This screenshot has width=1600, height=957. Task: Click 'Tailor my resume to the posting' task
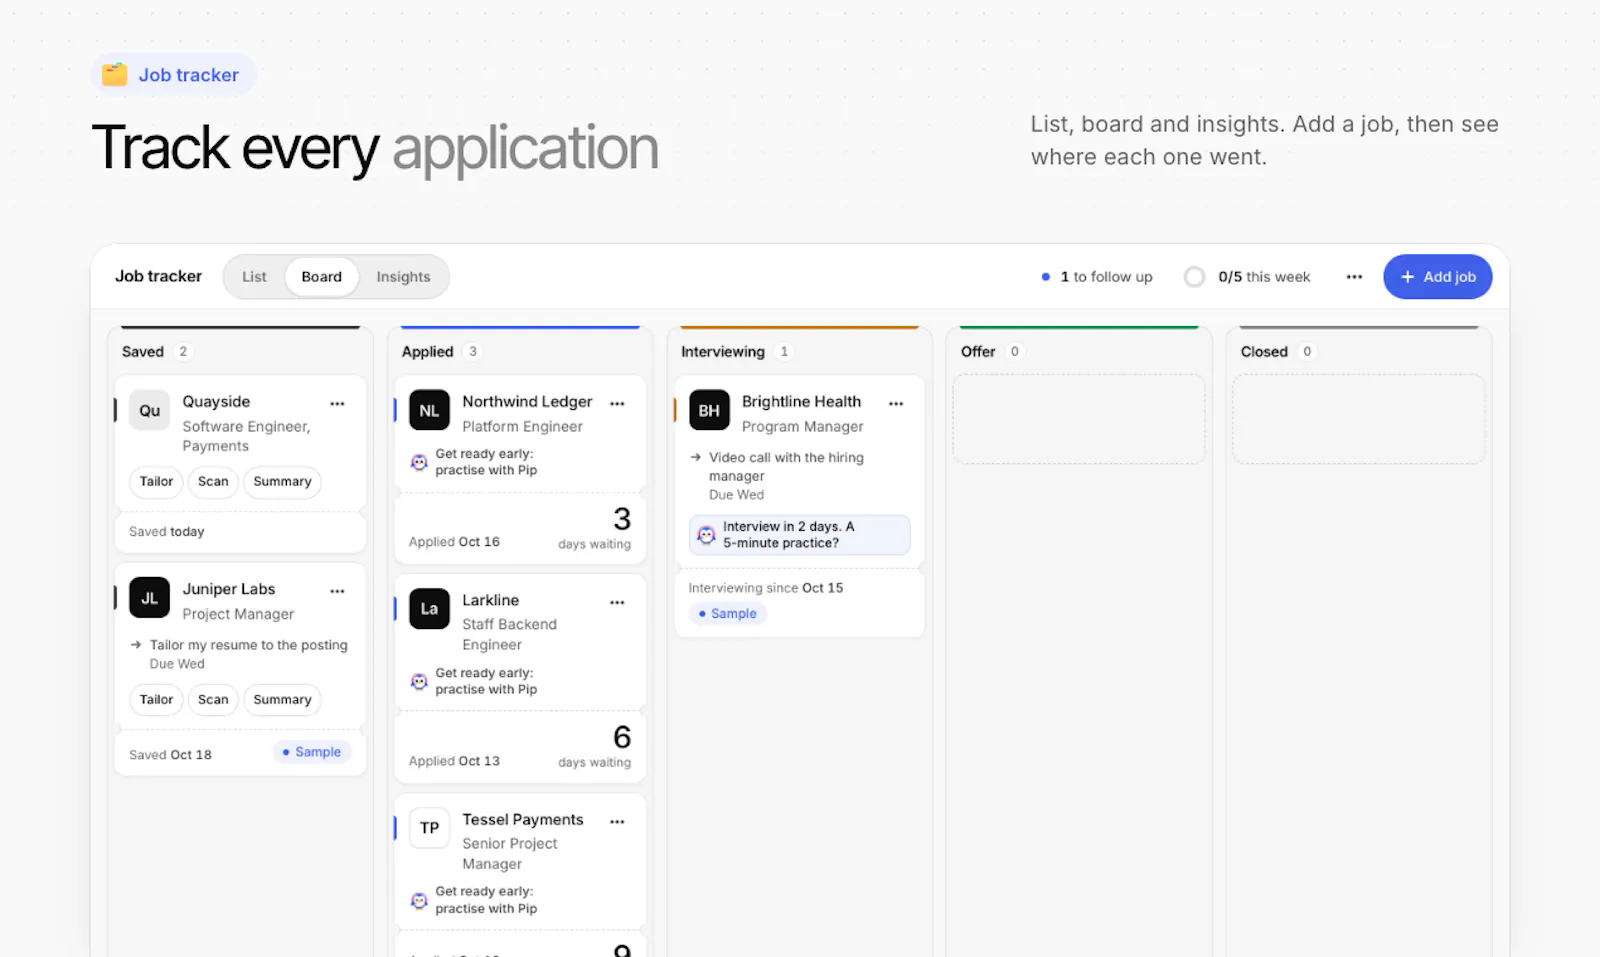tap(248, 645)
